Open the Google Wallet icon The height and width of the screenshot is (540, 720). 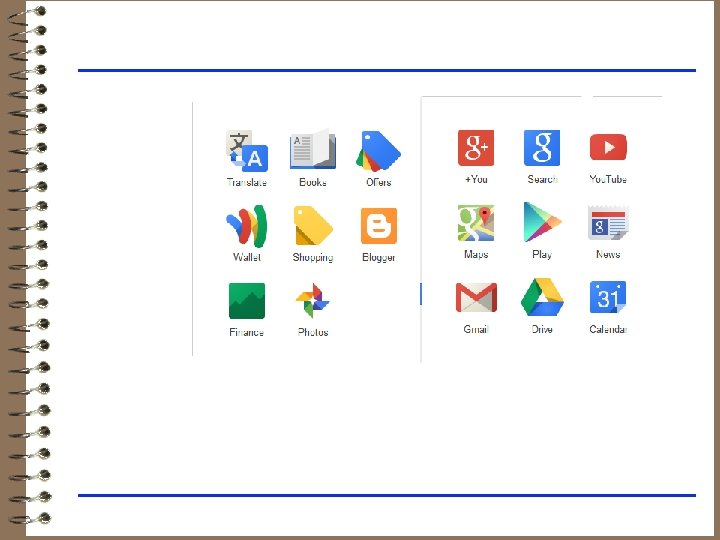tap(247, 226)
